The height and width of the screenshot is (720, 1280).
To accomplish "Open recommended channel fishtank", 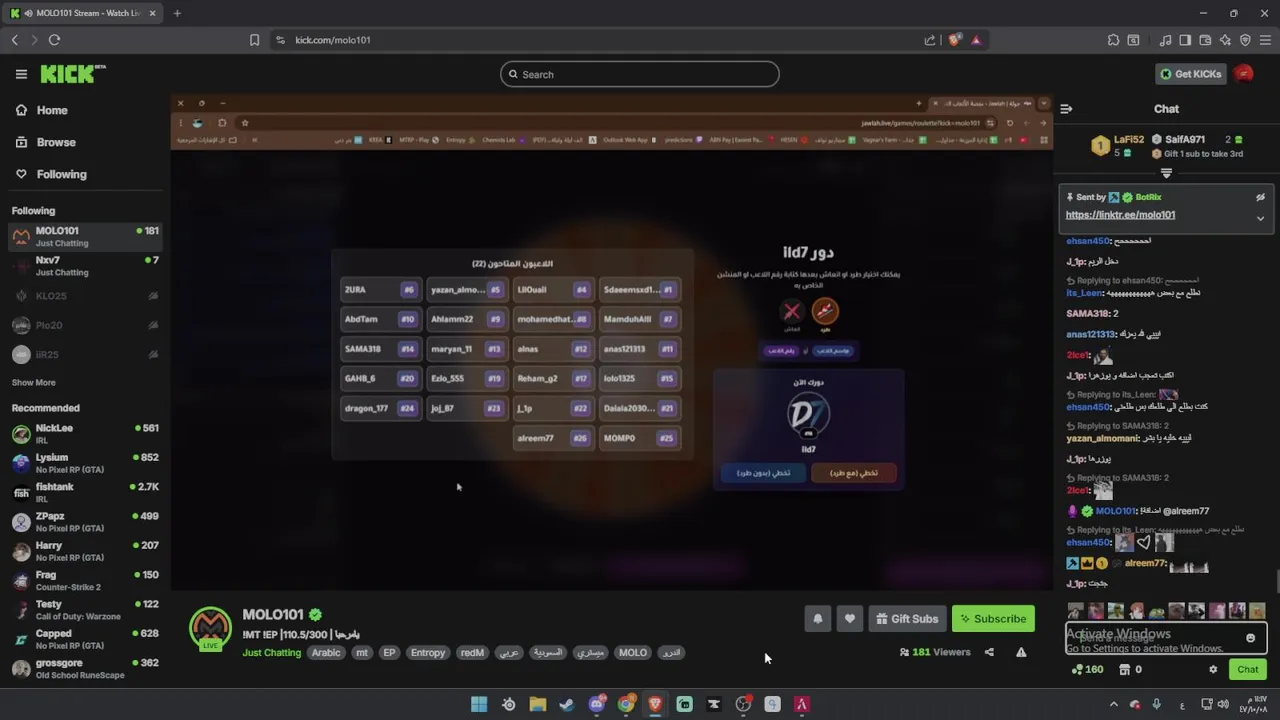I will (85, 492).
